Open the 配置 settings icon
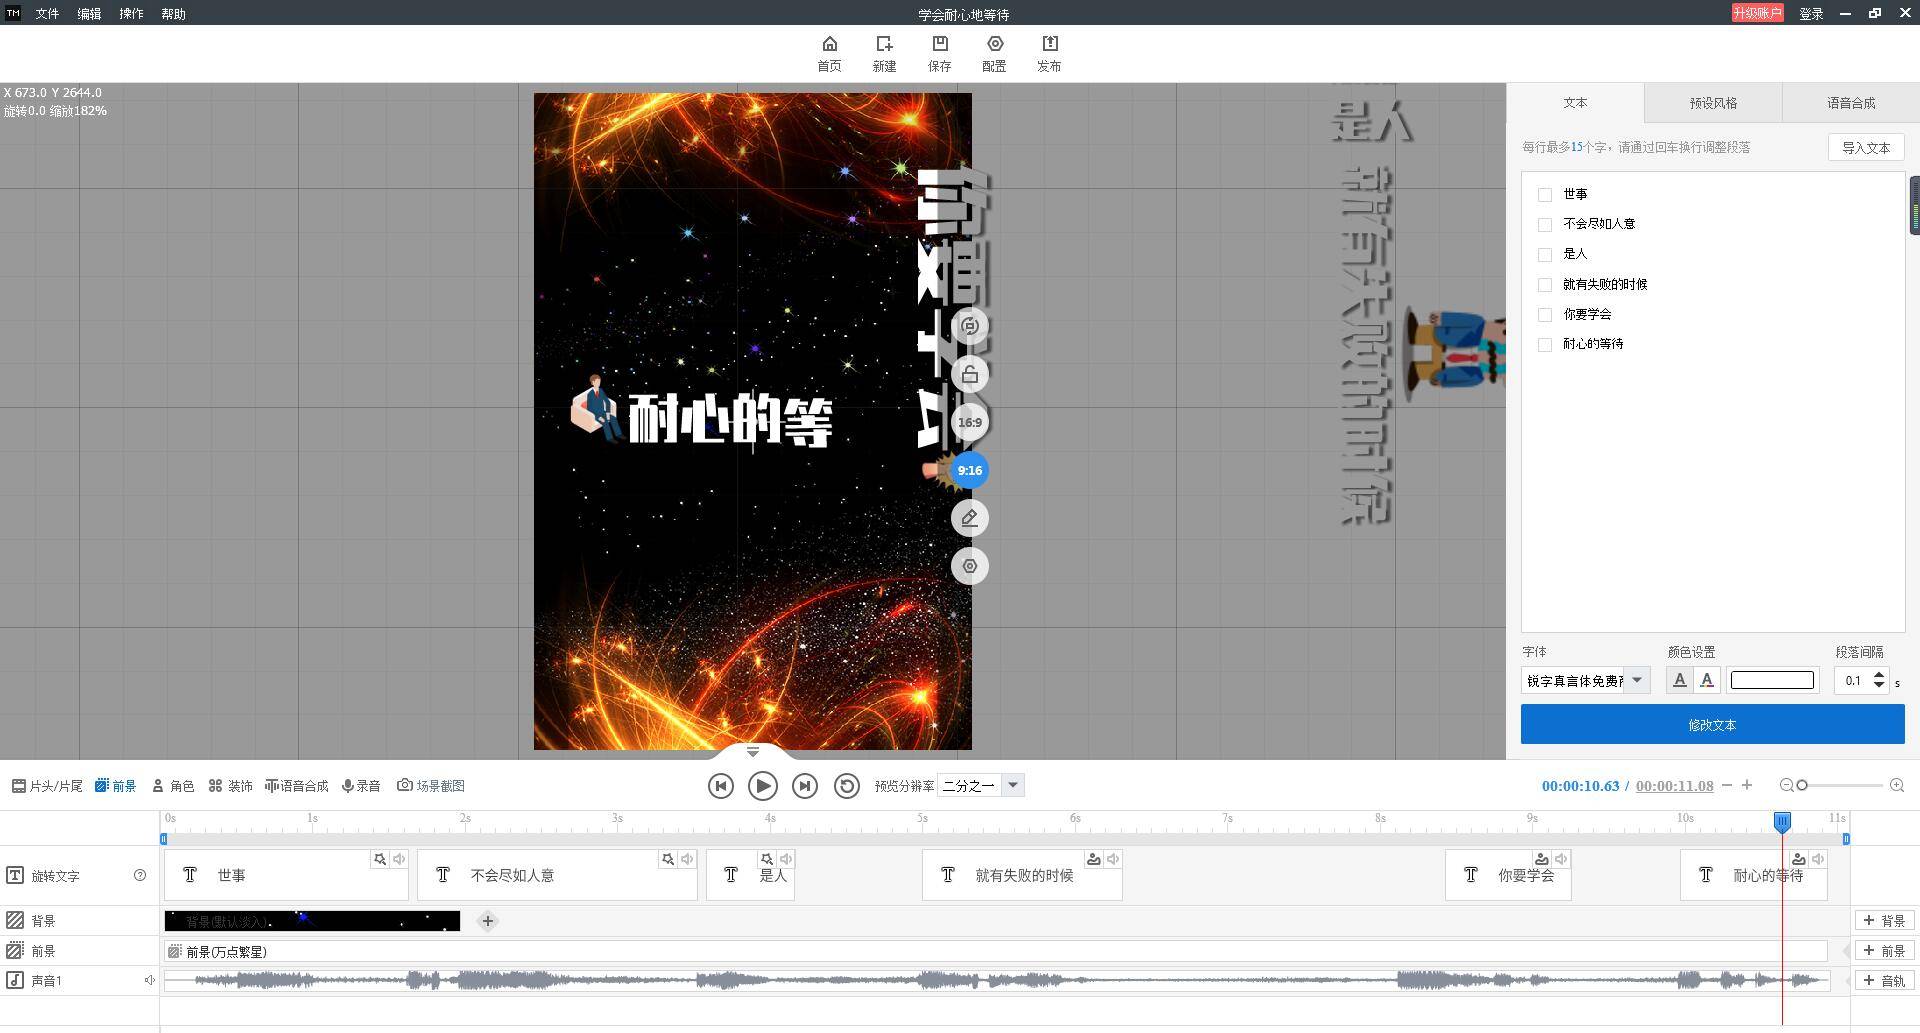The image size is (1920, 1033). pyautogui.click(x=994, y=53)
